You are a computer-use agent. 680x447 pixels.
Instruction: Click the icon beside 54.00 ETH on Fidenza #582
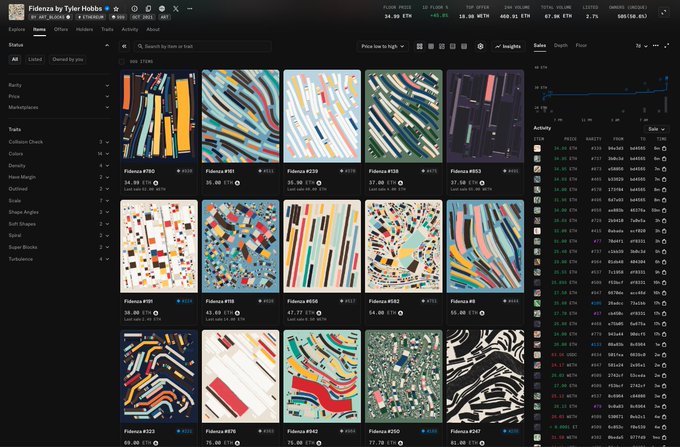[400, 313]
